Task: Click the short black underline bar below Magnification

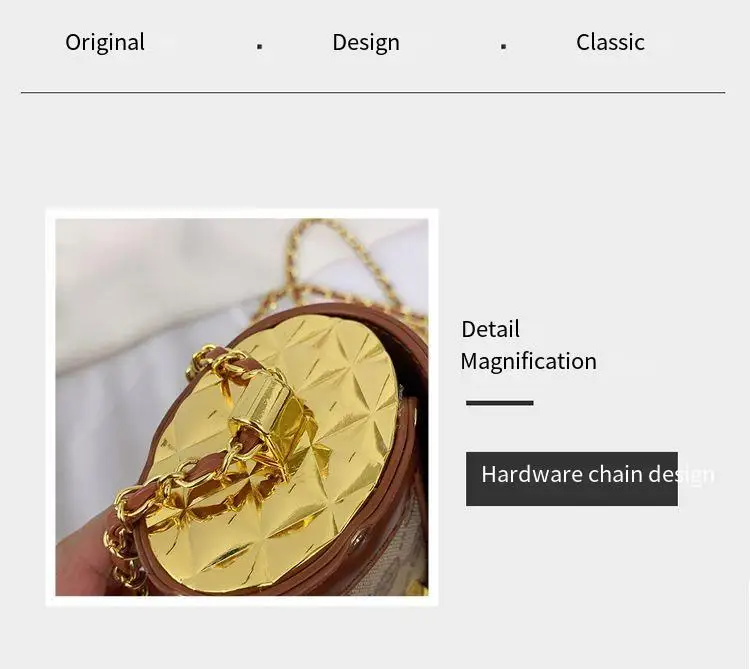Action: pyautogui.click(x=499, y=403)
